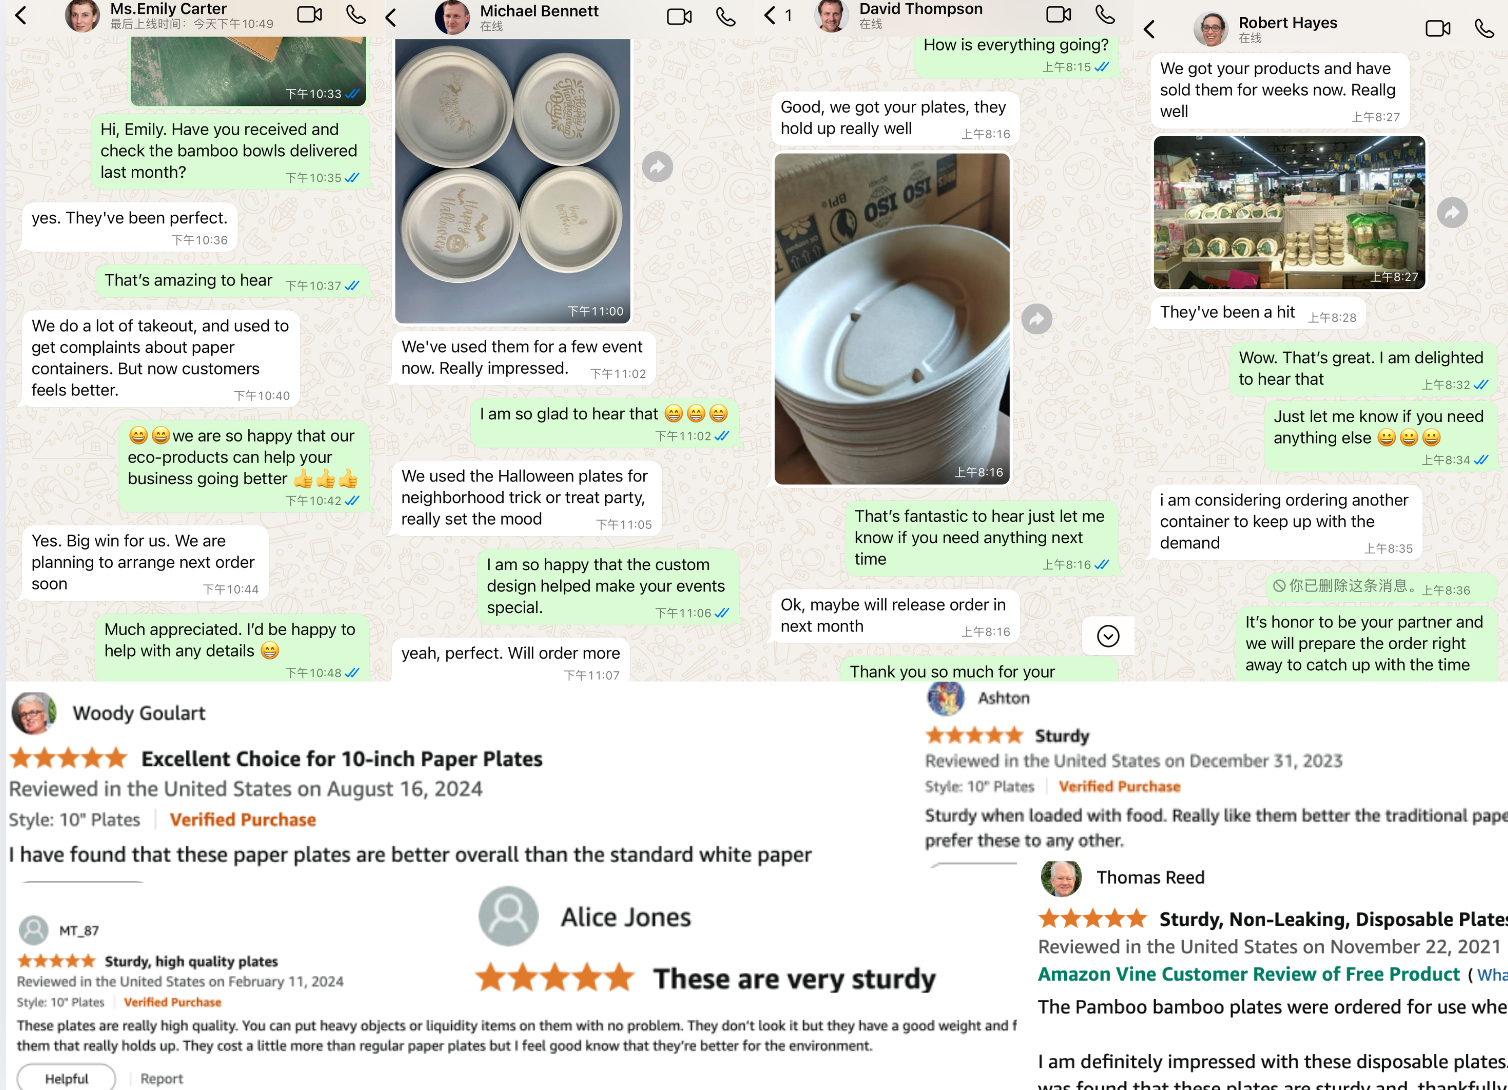Go back from Robert Hayes chat
Viewport: 1508px width, 1090px height.
point(1149,29)
